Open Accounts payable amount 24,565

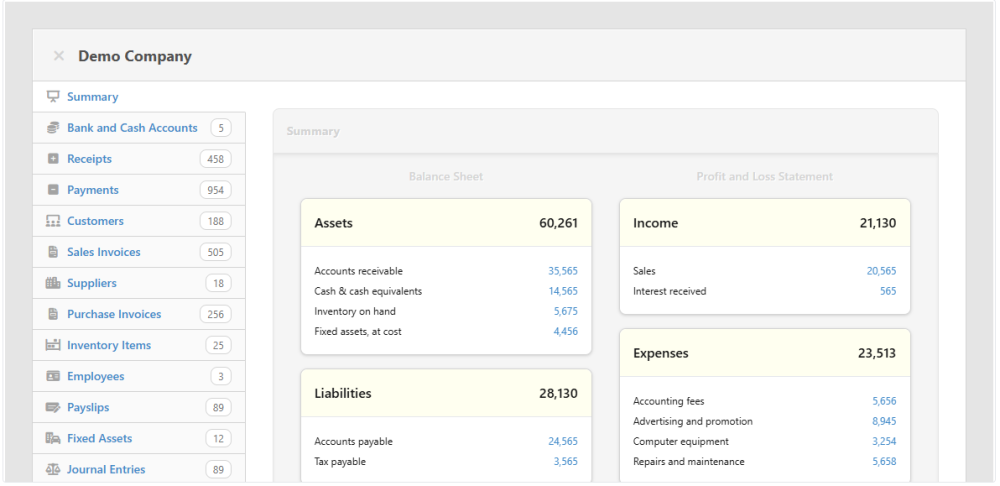click(x=562, y=441)
